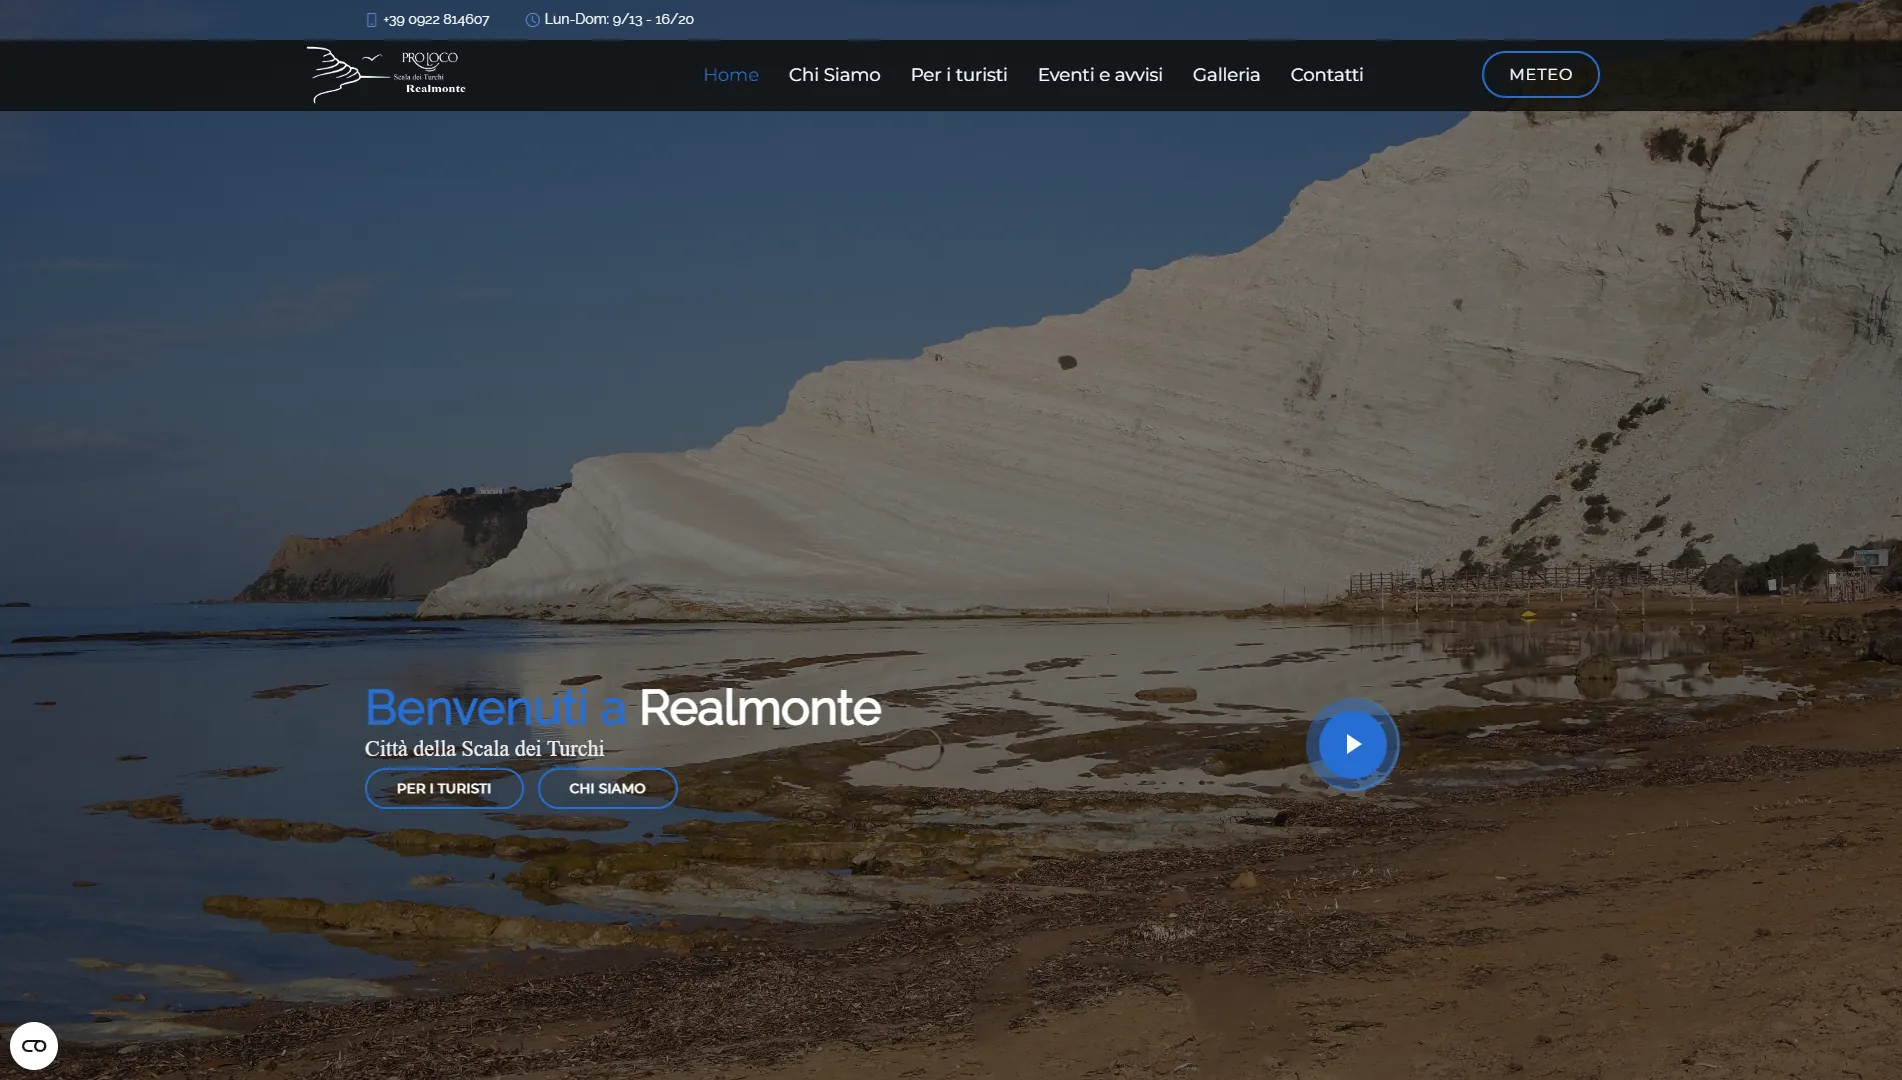Screen dimensions: 1902x1080
Task: Click the Pro Loco Realmonte logo
Action: tap(386, 74)
